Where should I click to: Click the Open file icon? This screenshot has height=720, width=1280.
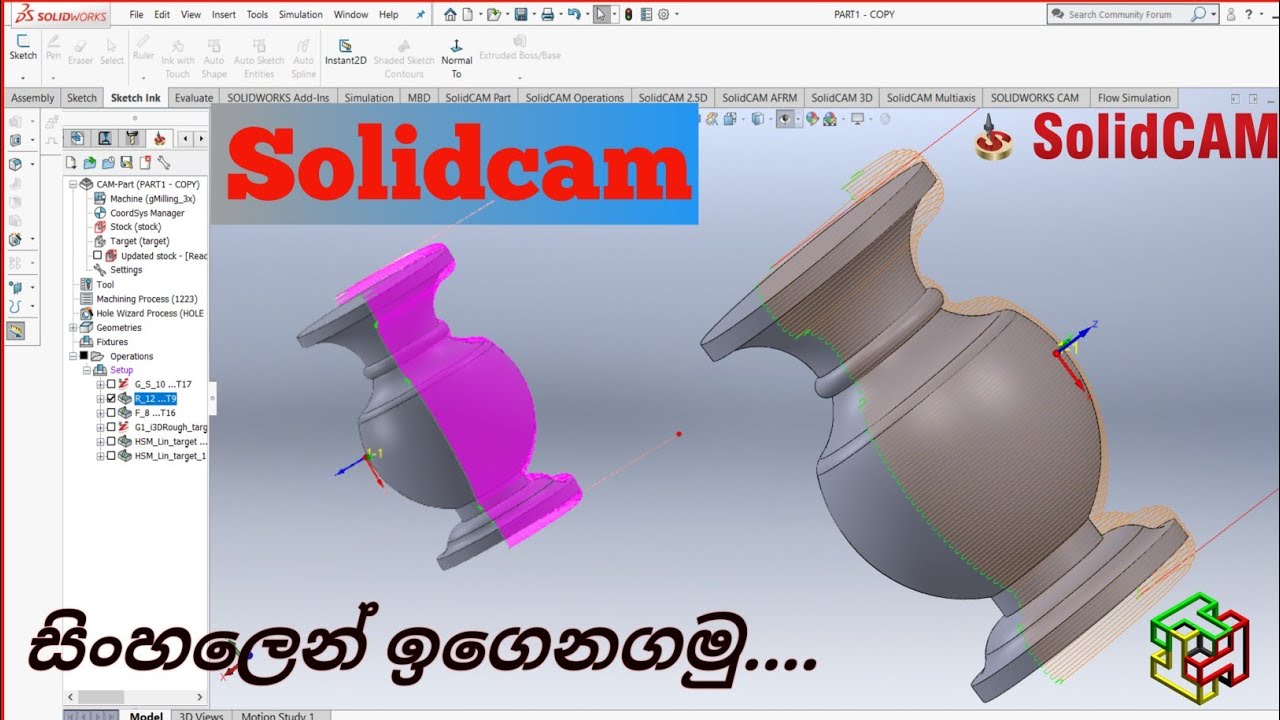(493, 14)
